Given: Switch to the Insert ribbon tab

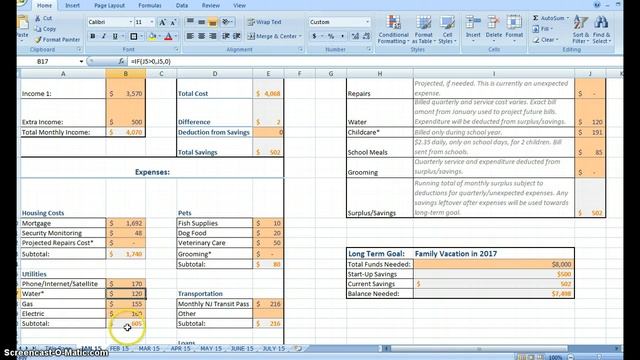Looking at the screenshot, I should pos(73,5).
